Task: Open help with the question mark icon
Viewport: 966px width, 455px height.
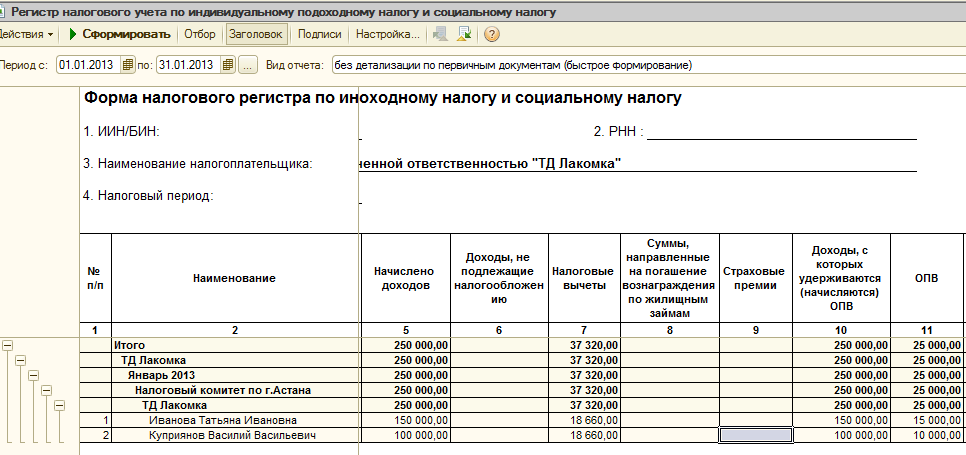Action: [492, 34]
